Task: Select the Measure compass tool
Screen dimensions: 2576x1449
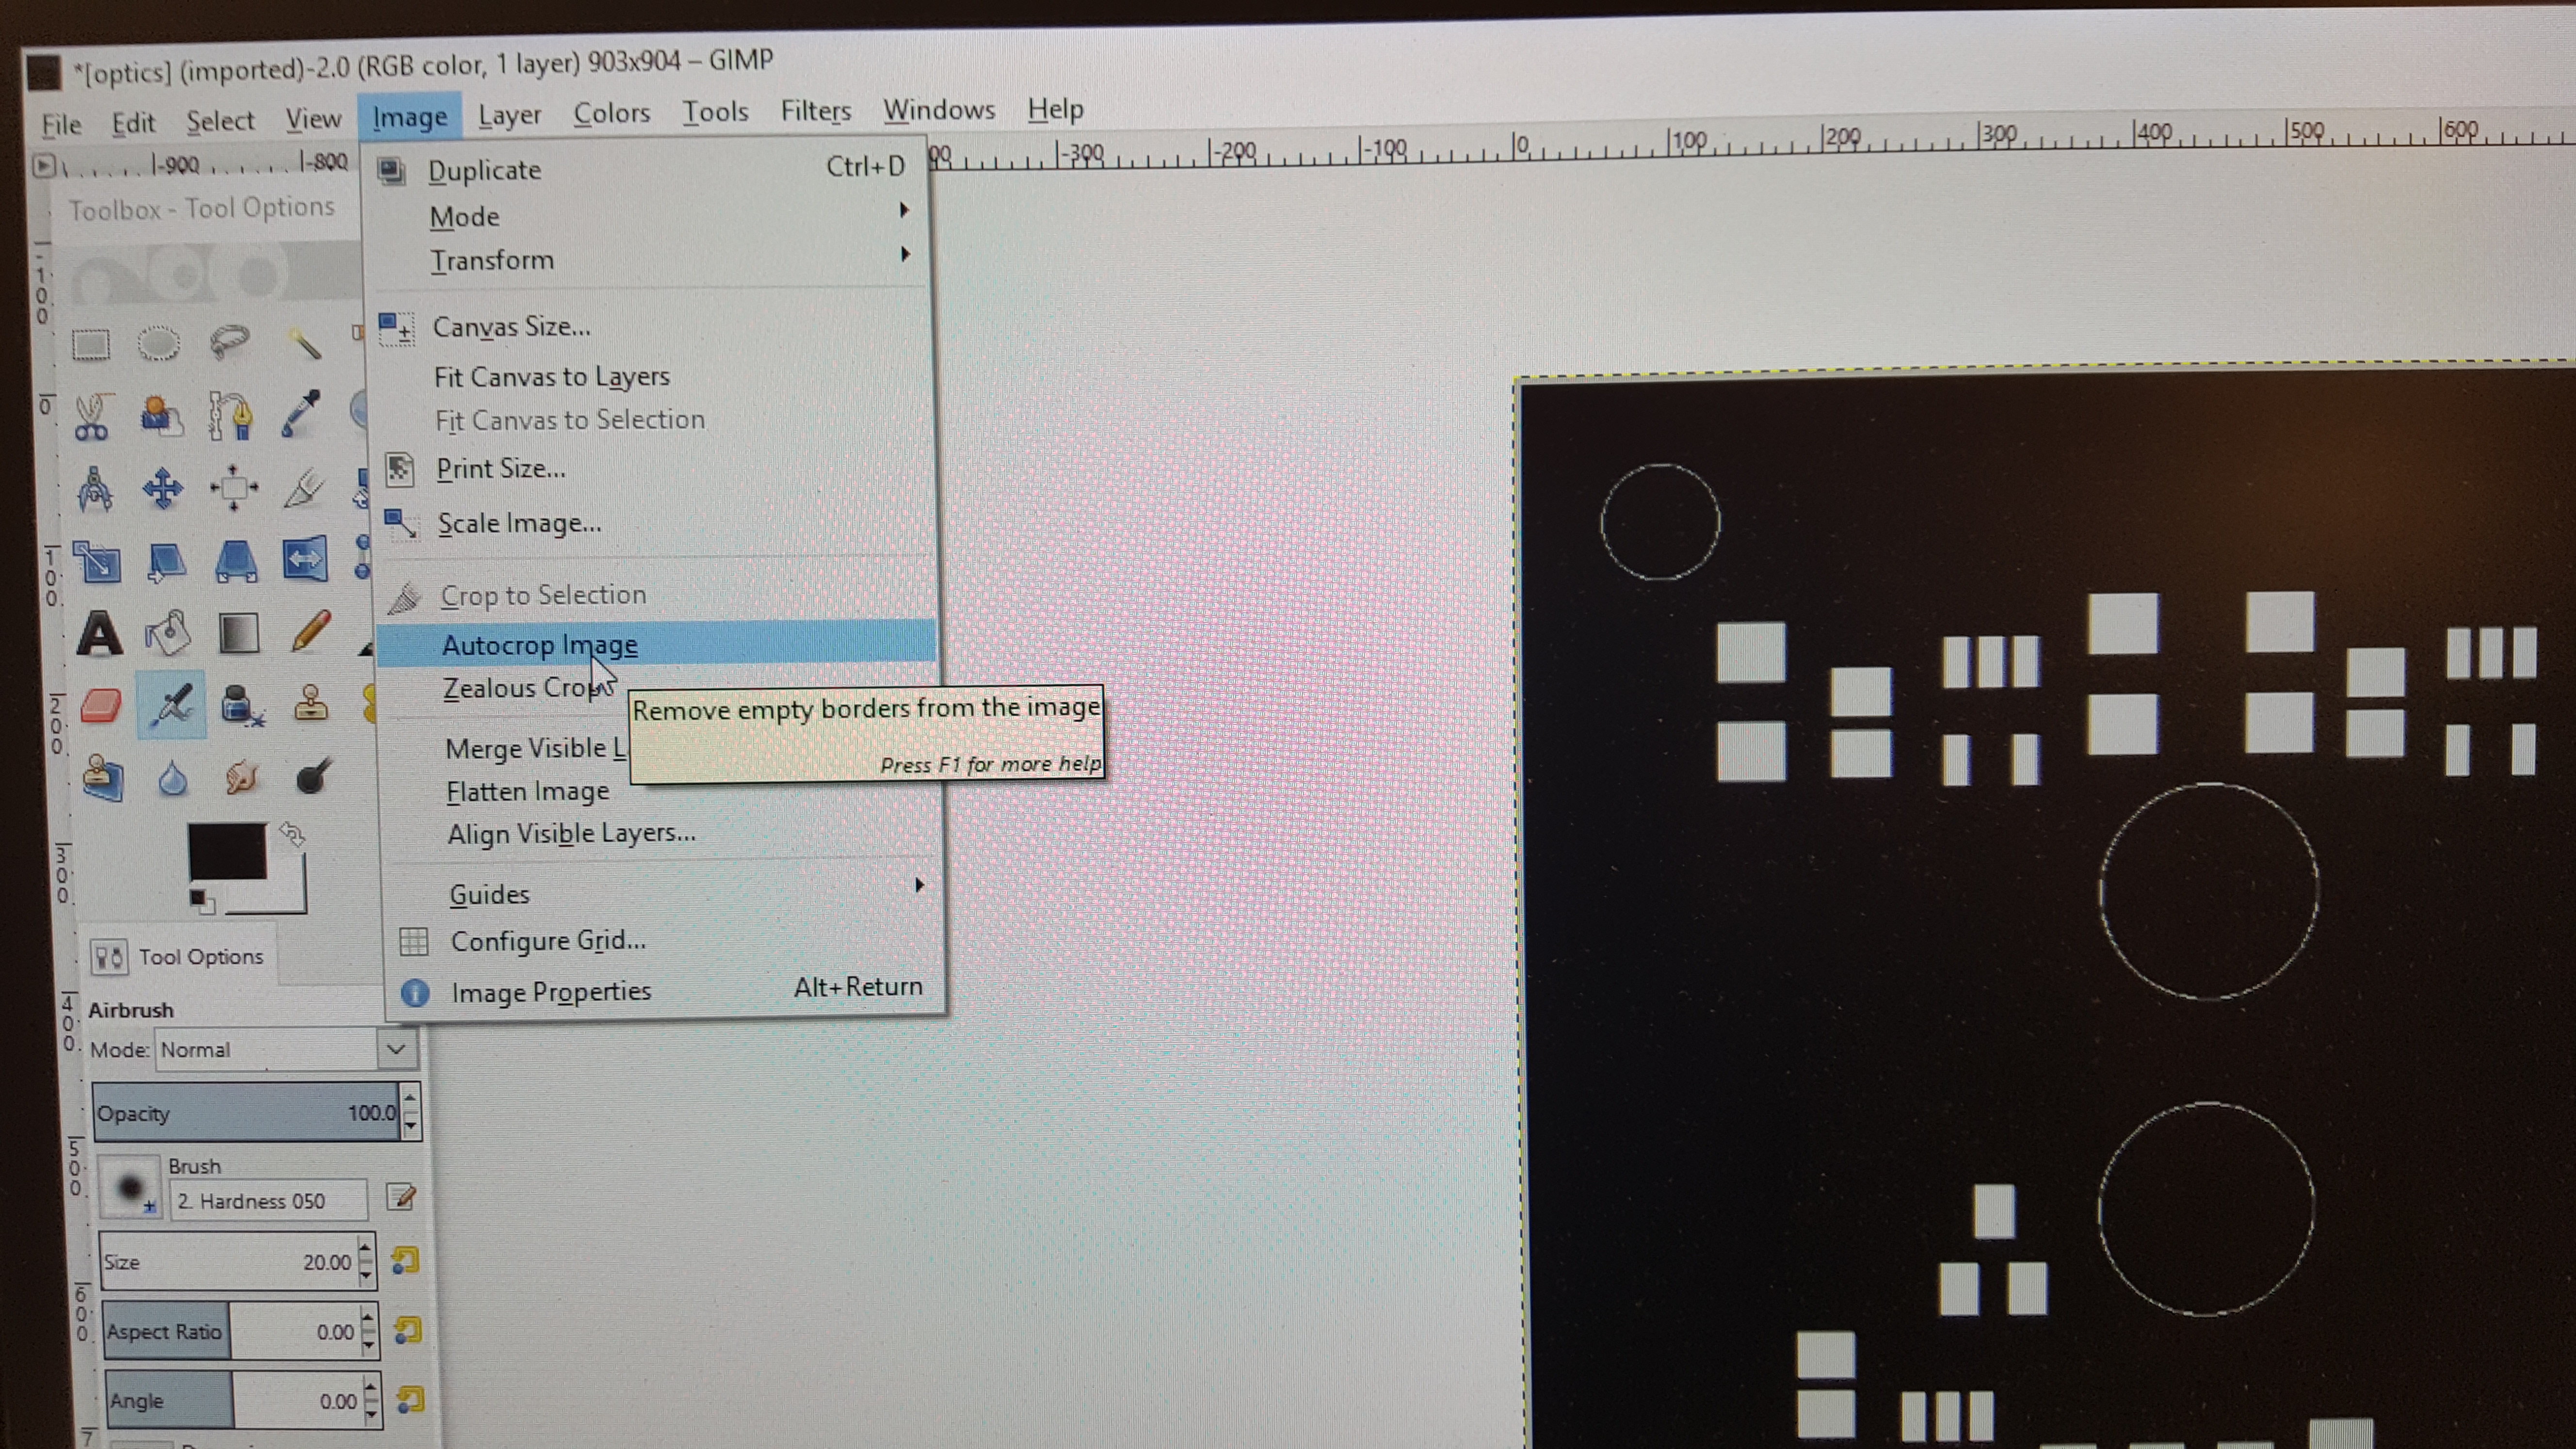Action: (x=94, y=490)
